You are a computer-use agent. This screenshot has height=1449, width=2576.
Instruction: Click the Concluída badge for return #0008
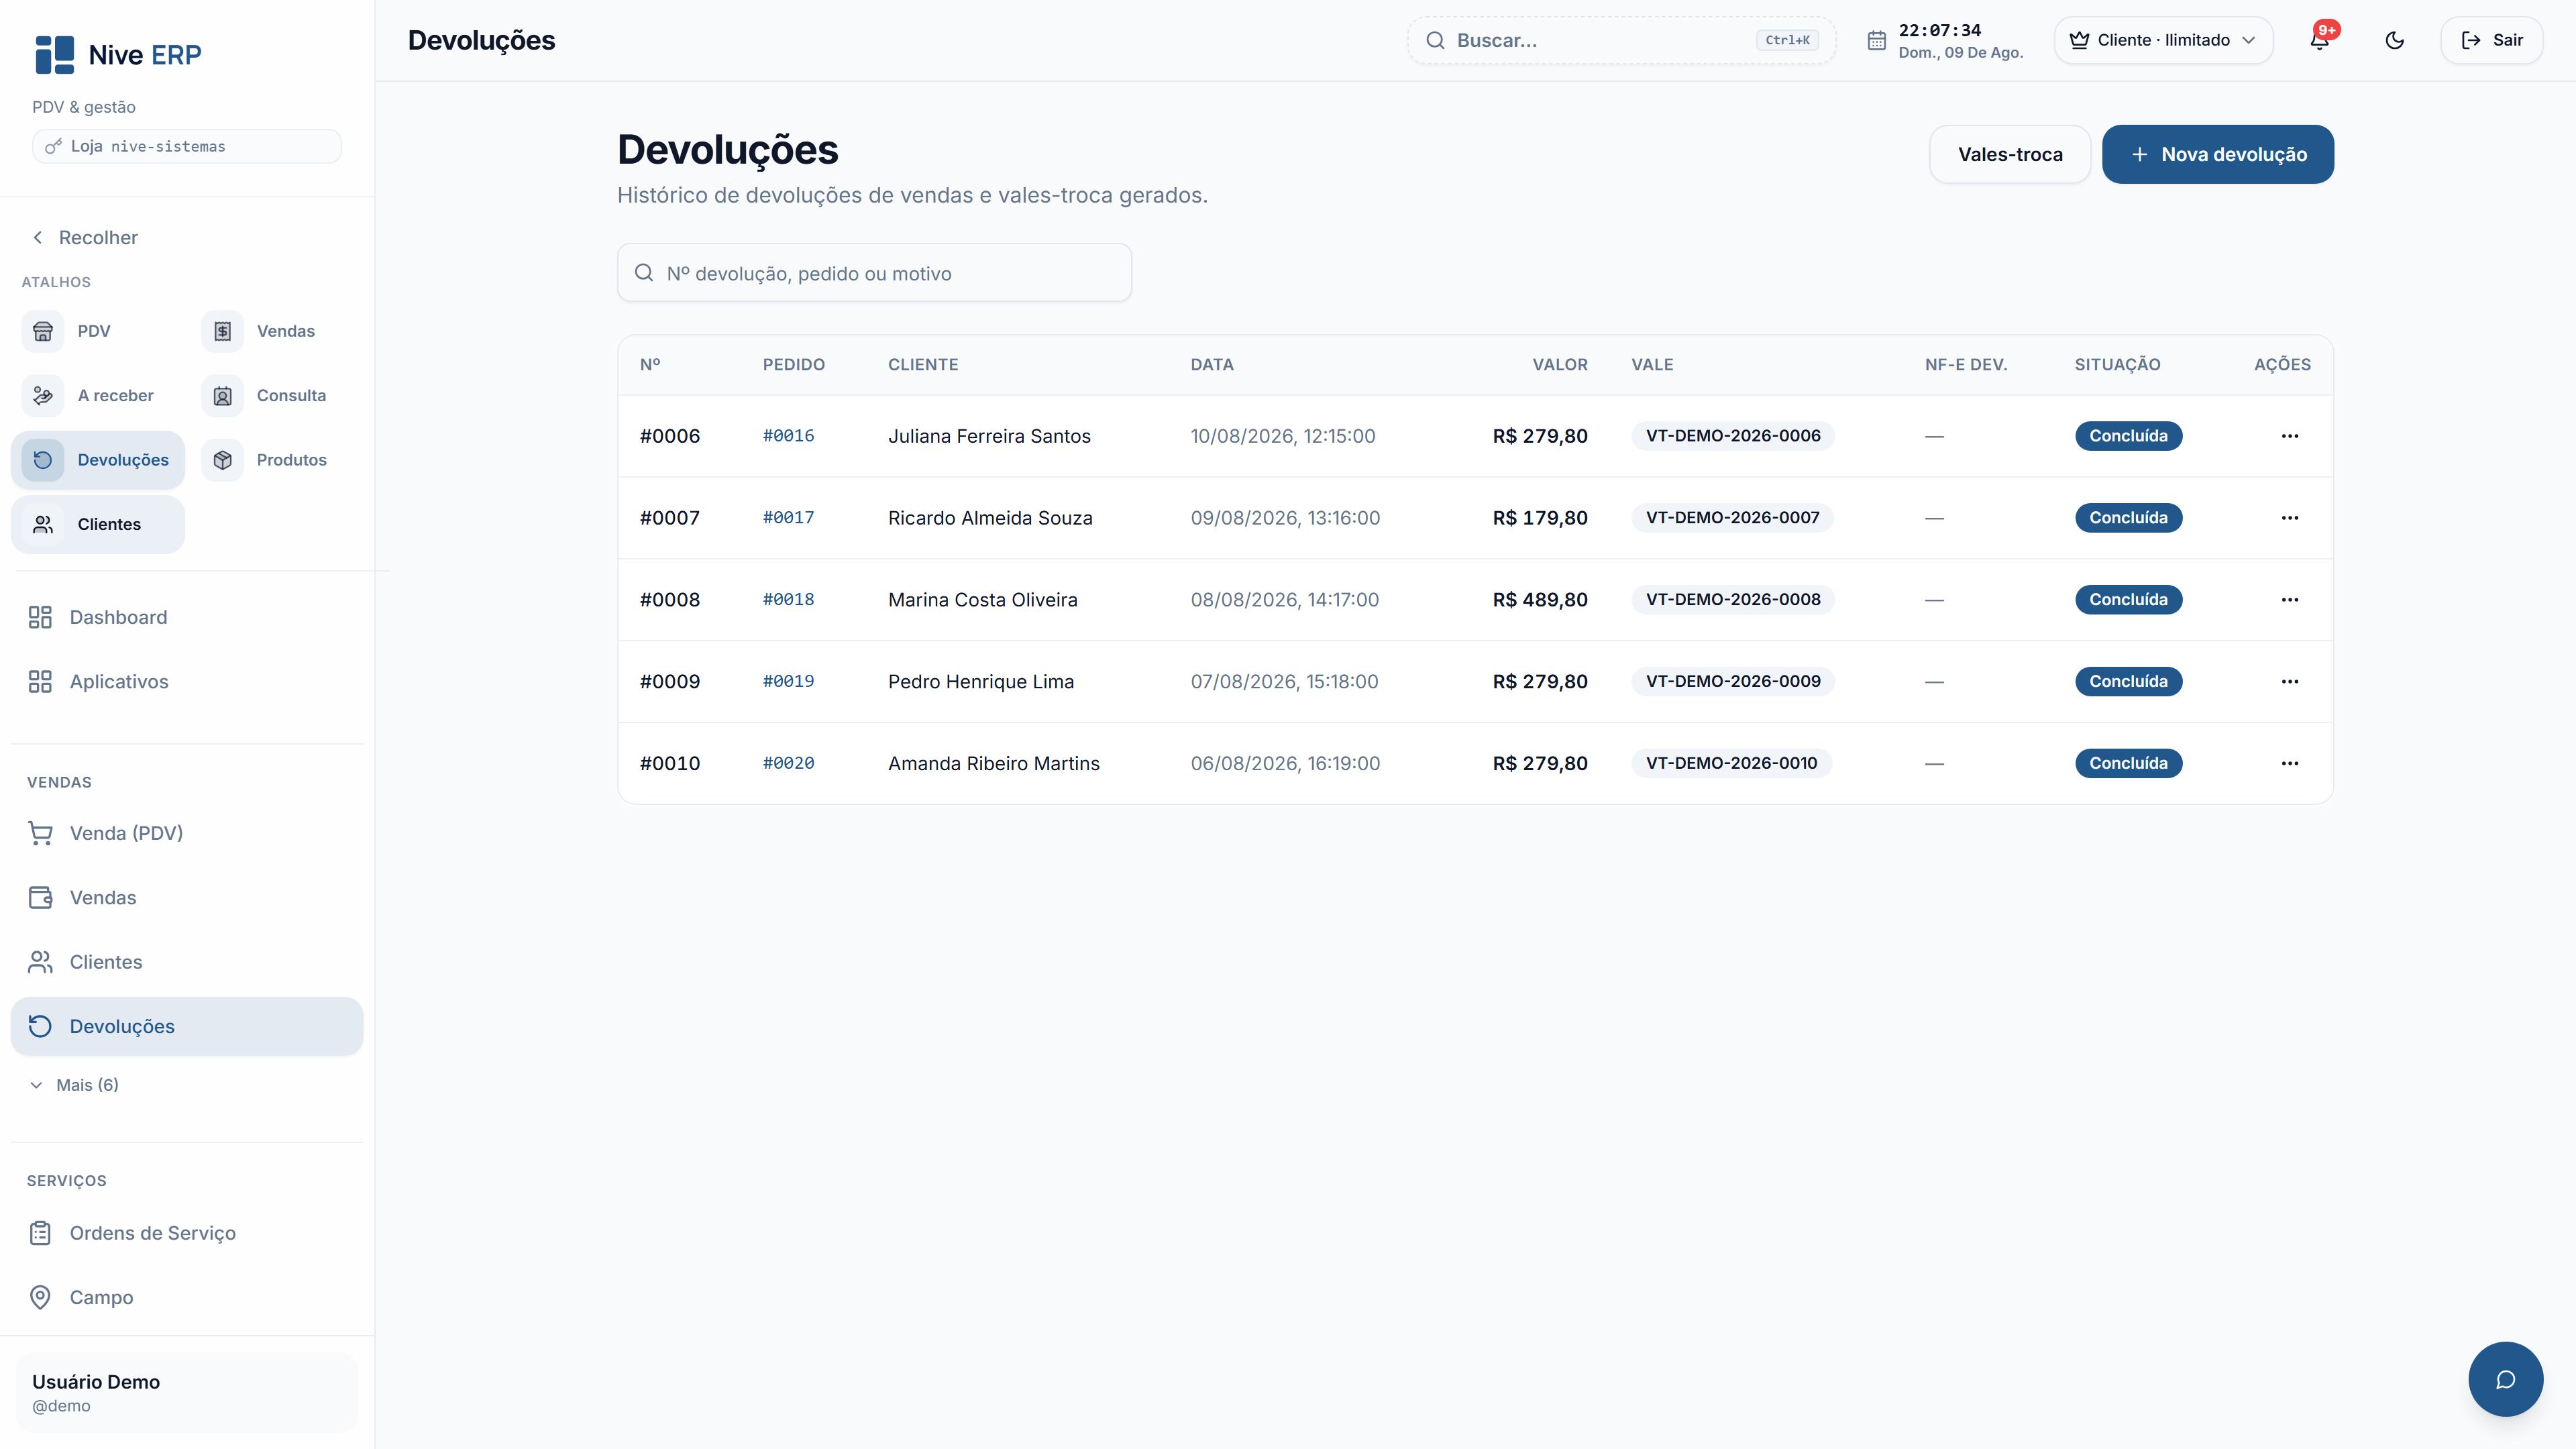coord(2128,600)
